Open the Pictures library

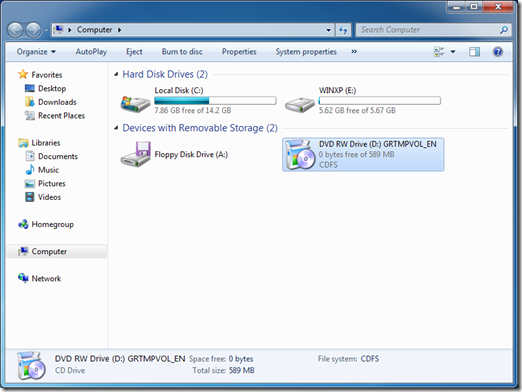(x=52, y=184)
